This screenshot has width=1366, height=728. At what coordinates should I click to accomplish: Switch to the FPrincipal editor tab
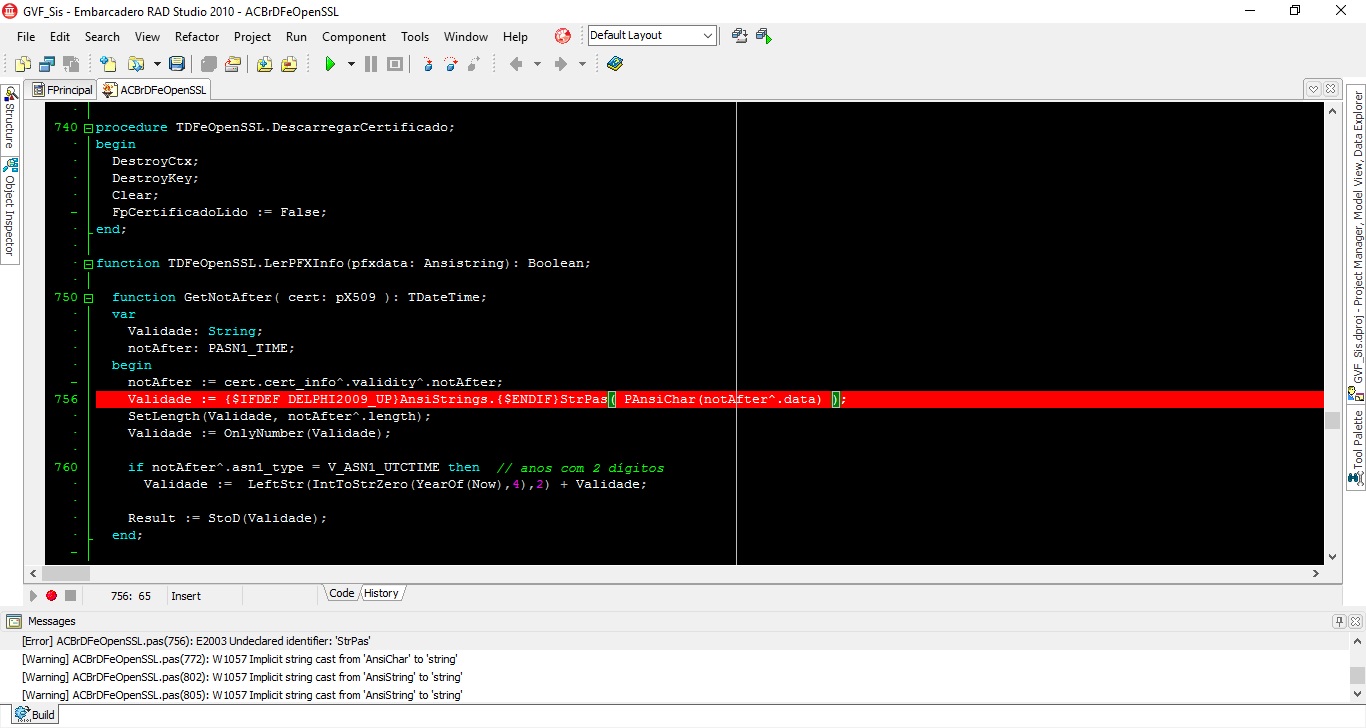(63, 90)
